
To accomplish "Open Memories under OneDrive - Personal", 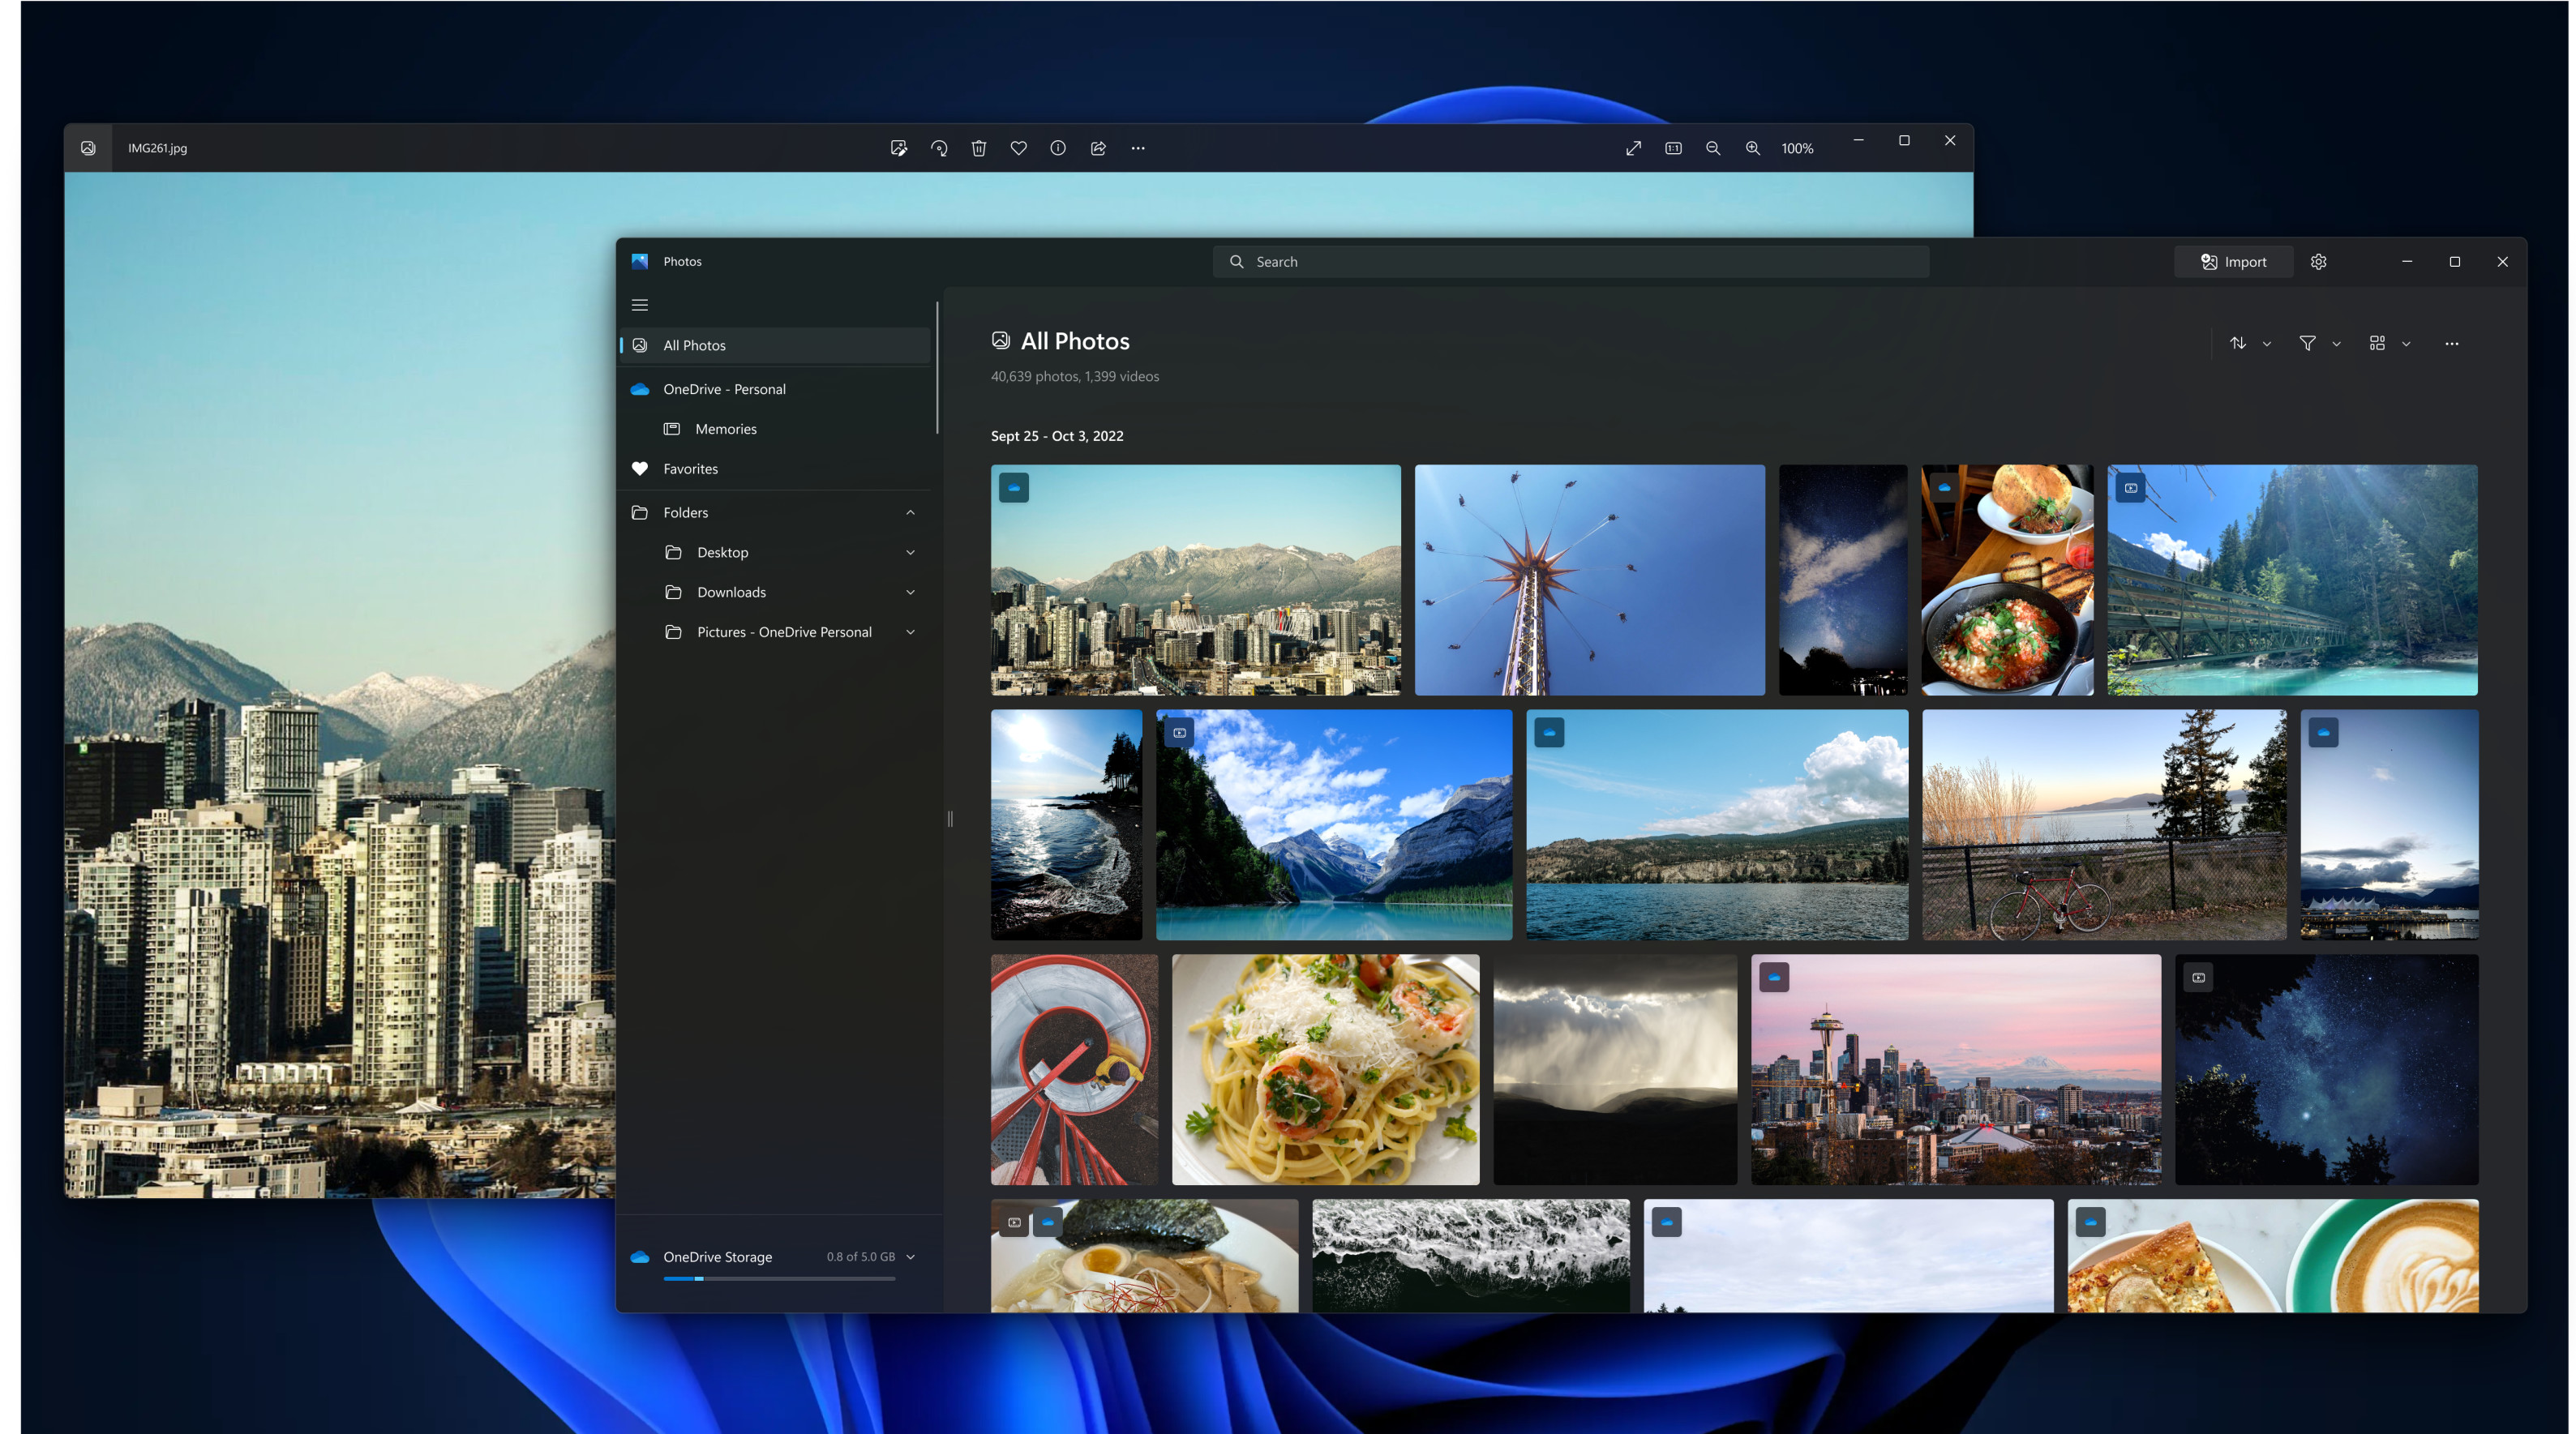I will [726, 428].
